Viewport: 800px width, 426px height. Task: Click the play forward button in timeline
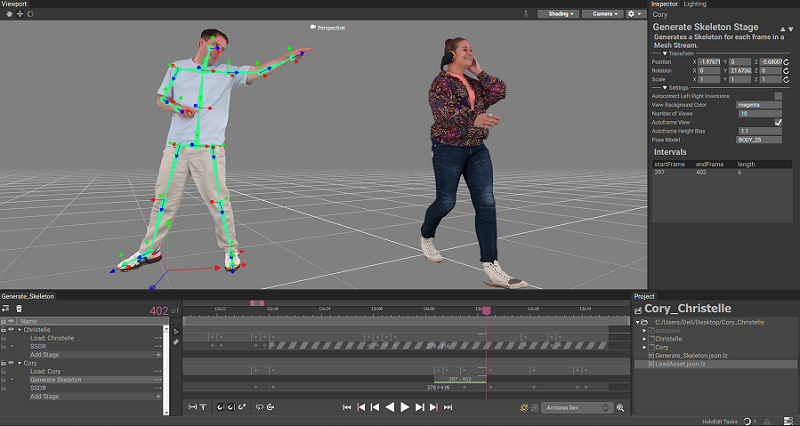pos(405,408)
